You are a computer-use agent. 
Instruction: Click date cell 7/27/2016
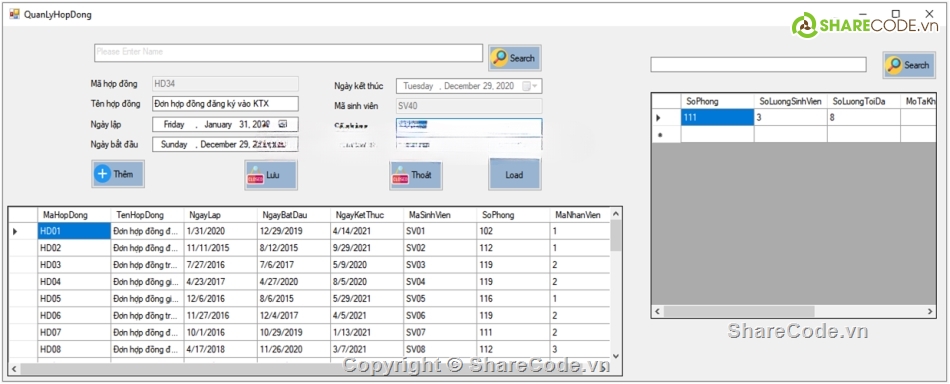tap(220, 265)
